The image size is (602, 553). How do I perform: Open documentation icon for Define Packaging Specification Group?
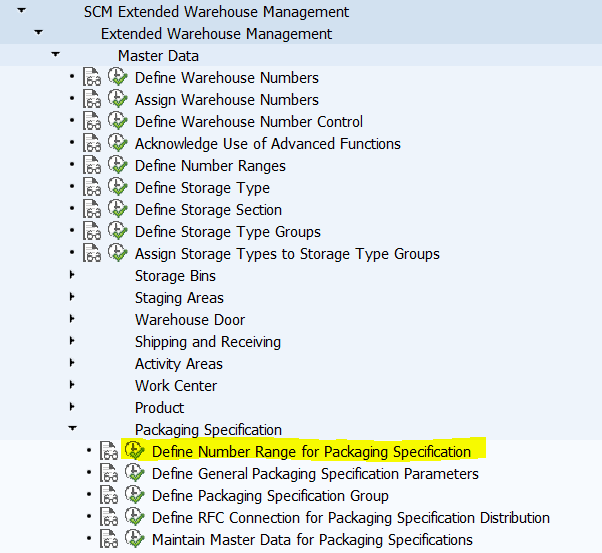pos(109,495)
